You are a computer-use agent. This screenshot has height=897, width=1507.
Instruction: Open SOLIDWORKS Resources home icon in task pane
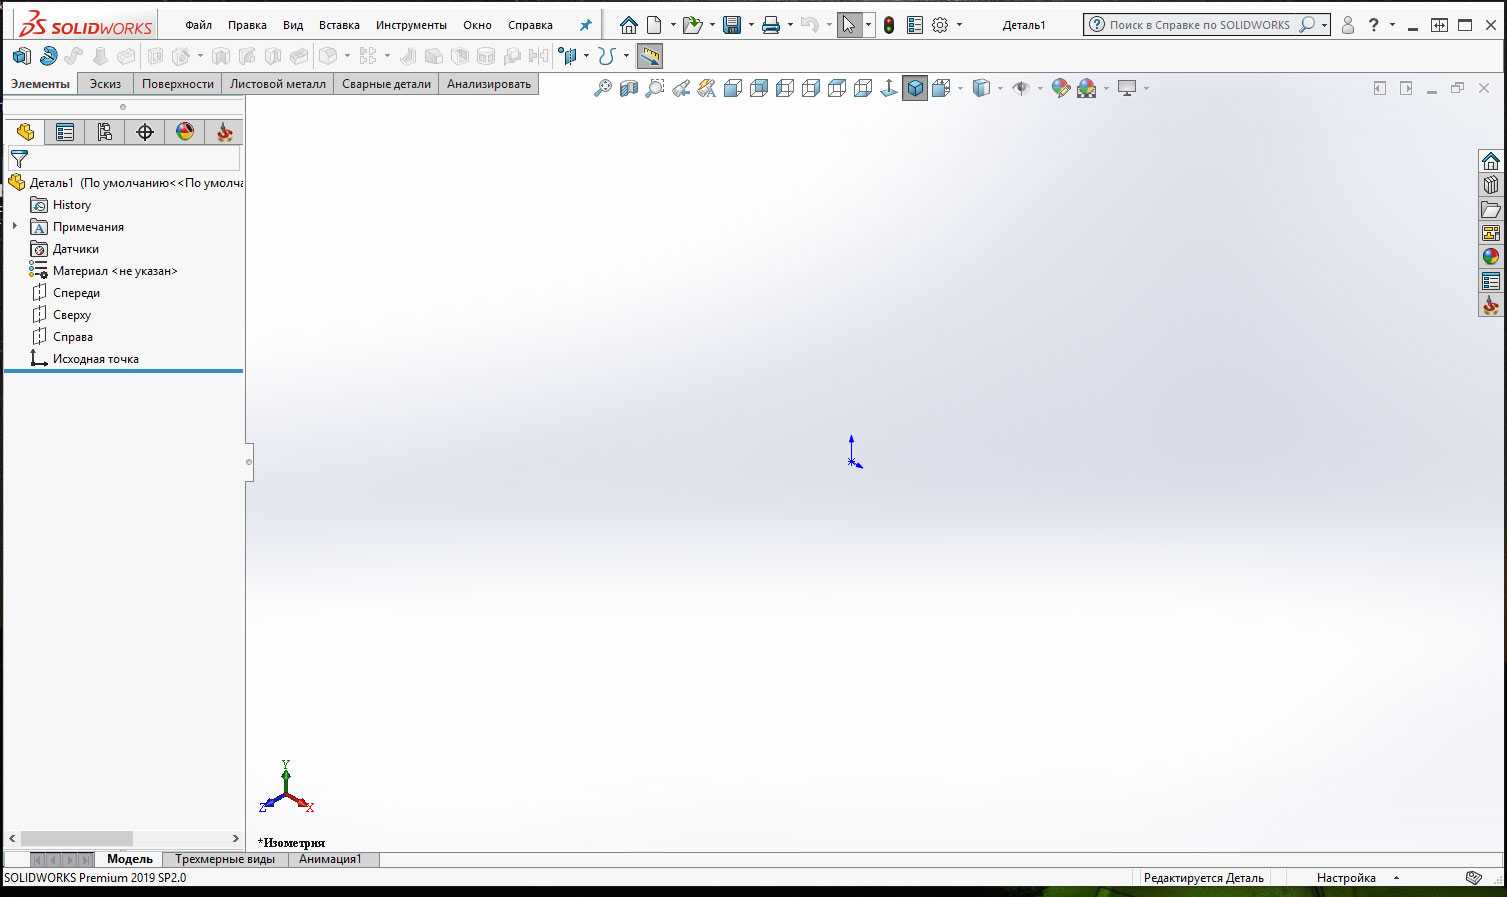[1490, 161]
